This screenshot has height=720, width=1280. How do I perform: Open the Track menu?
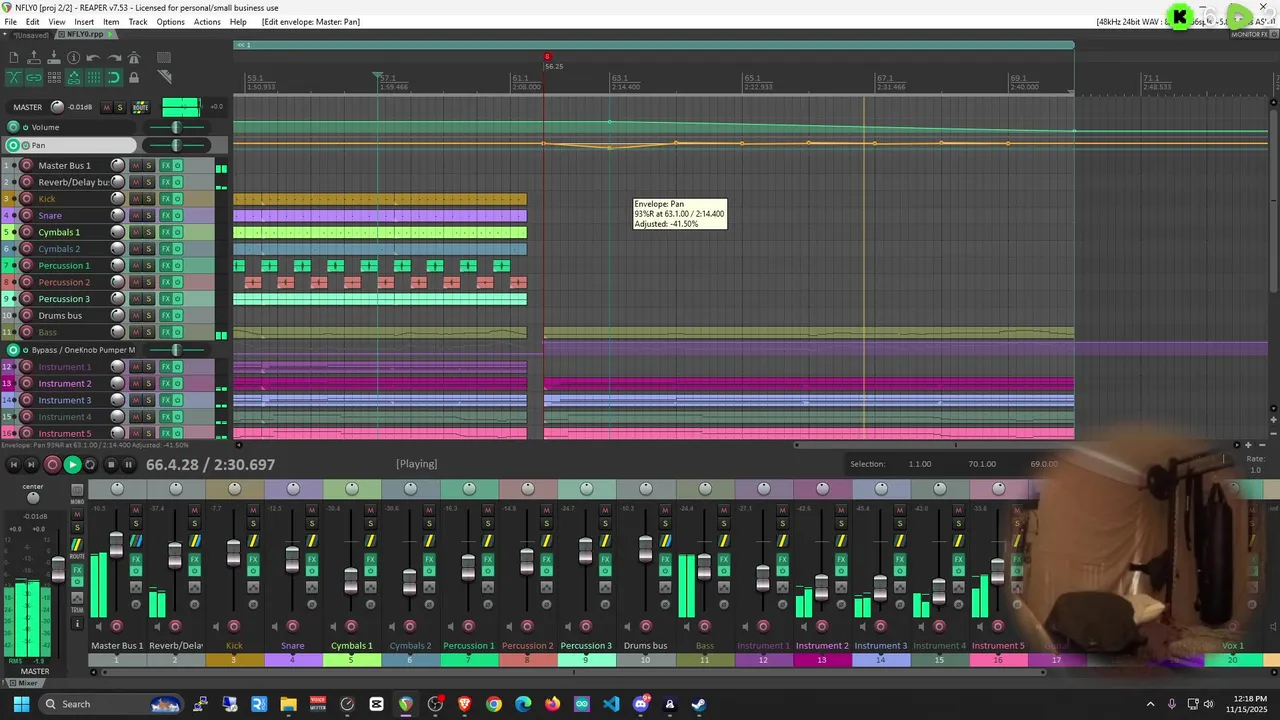[138, 21]
